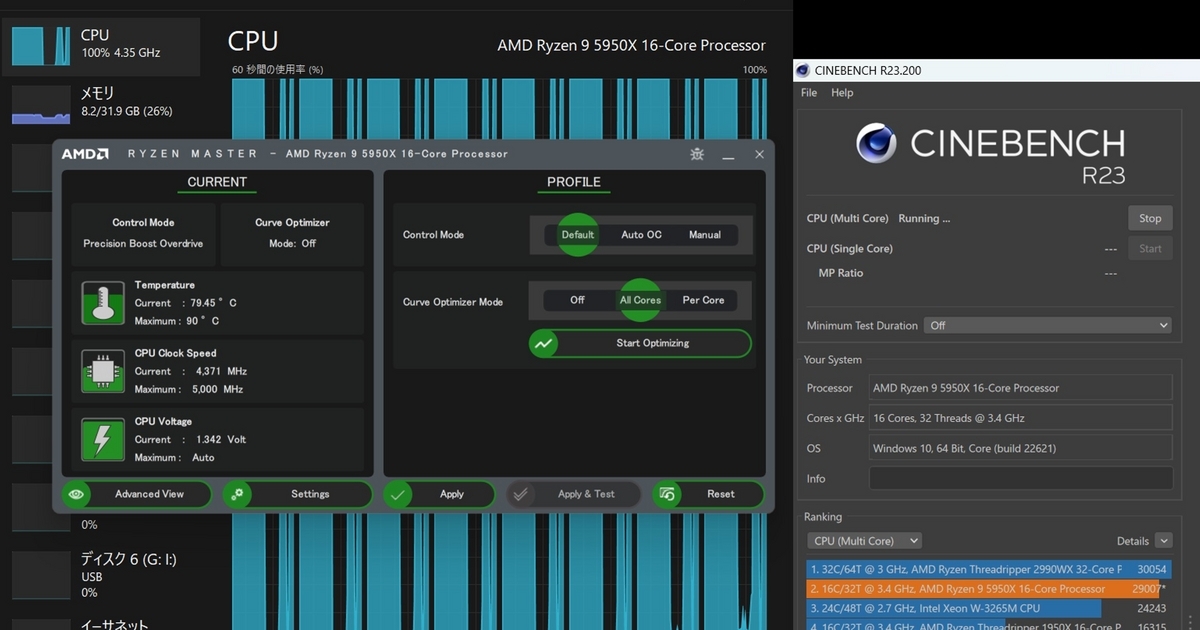
Task: Select Ryzen 9 5950X orange ranking row
Action: click(x=989, y=589)
